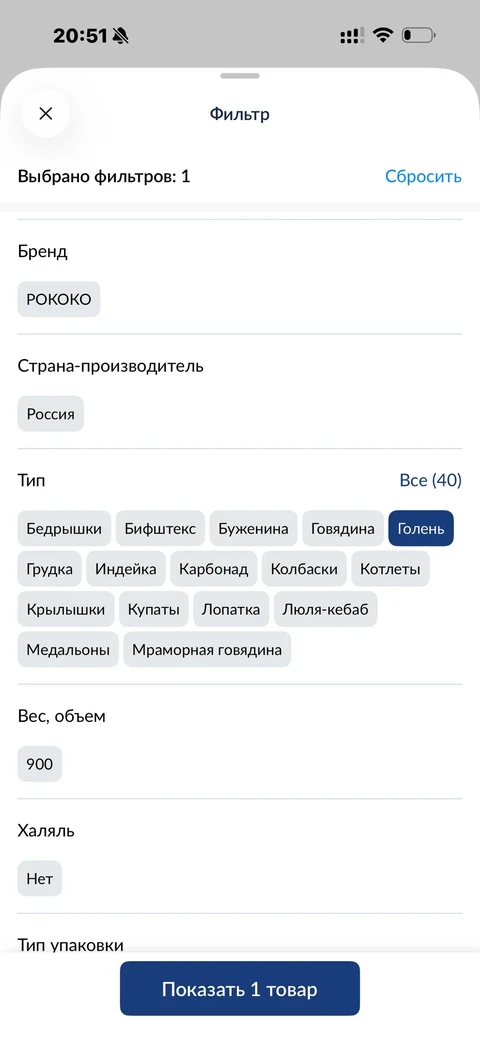This screenshot has height=1043, width=480.
Task: Tap the battery icon in status bar
Action: [x=420, y=35]
